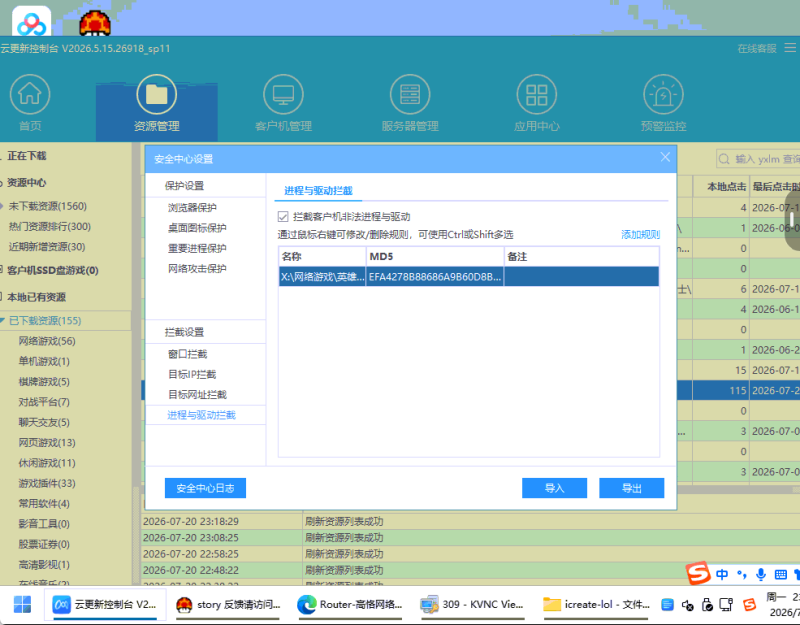800x625 pixels.
Task: Open the 首页 home icon
Action: [30, 94]
